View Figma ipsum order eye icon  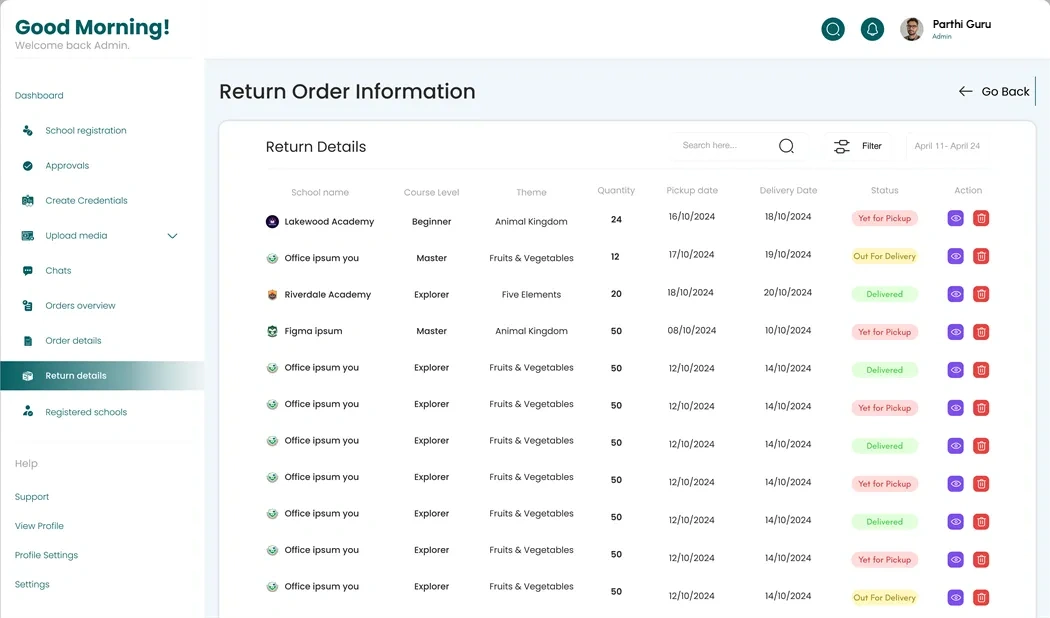pos(956,332)
